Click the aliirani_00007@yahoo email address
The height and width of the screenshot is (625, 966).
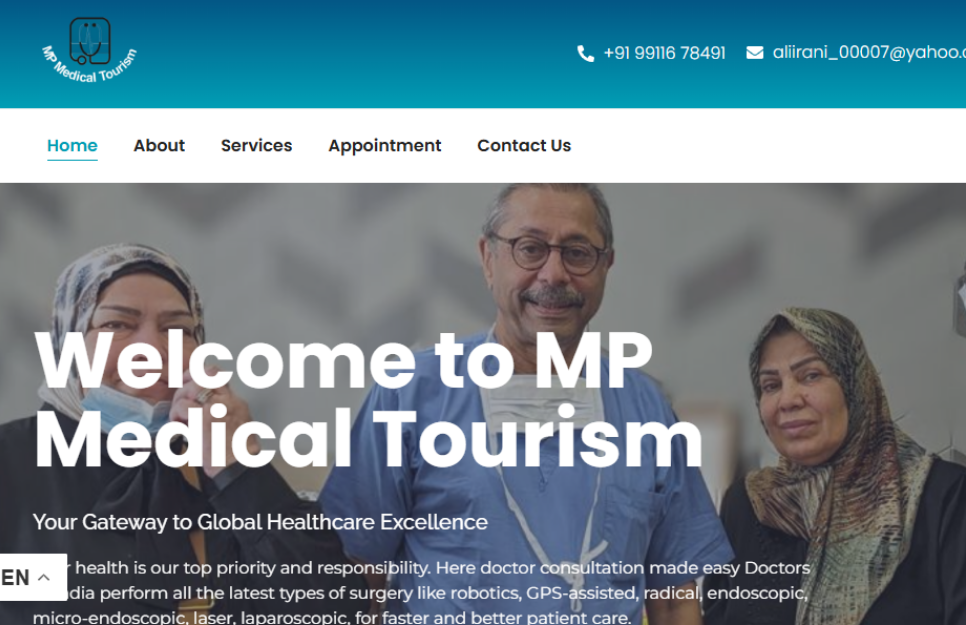tap(869, 52)
